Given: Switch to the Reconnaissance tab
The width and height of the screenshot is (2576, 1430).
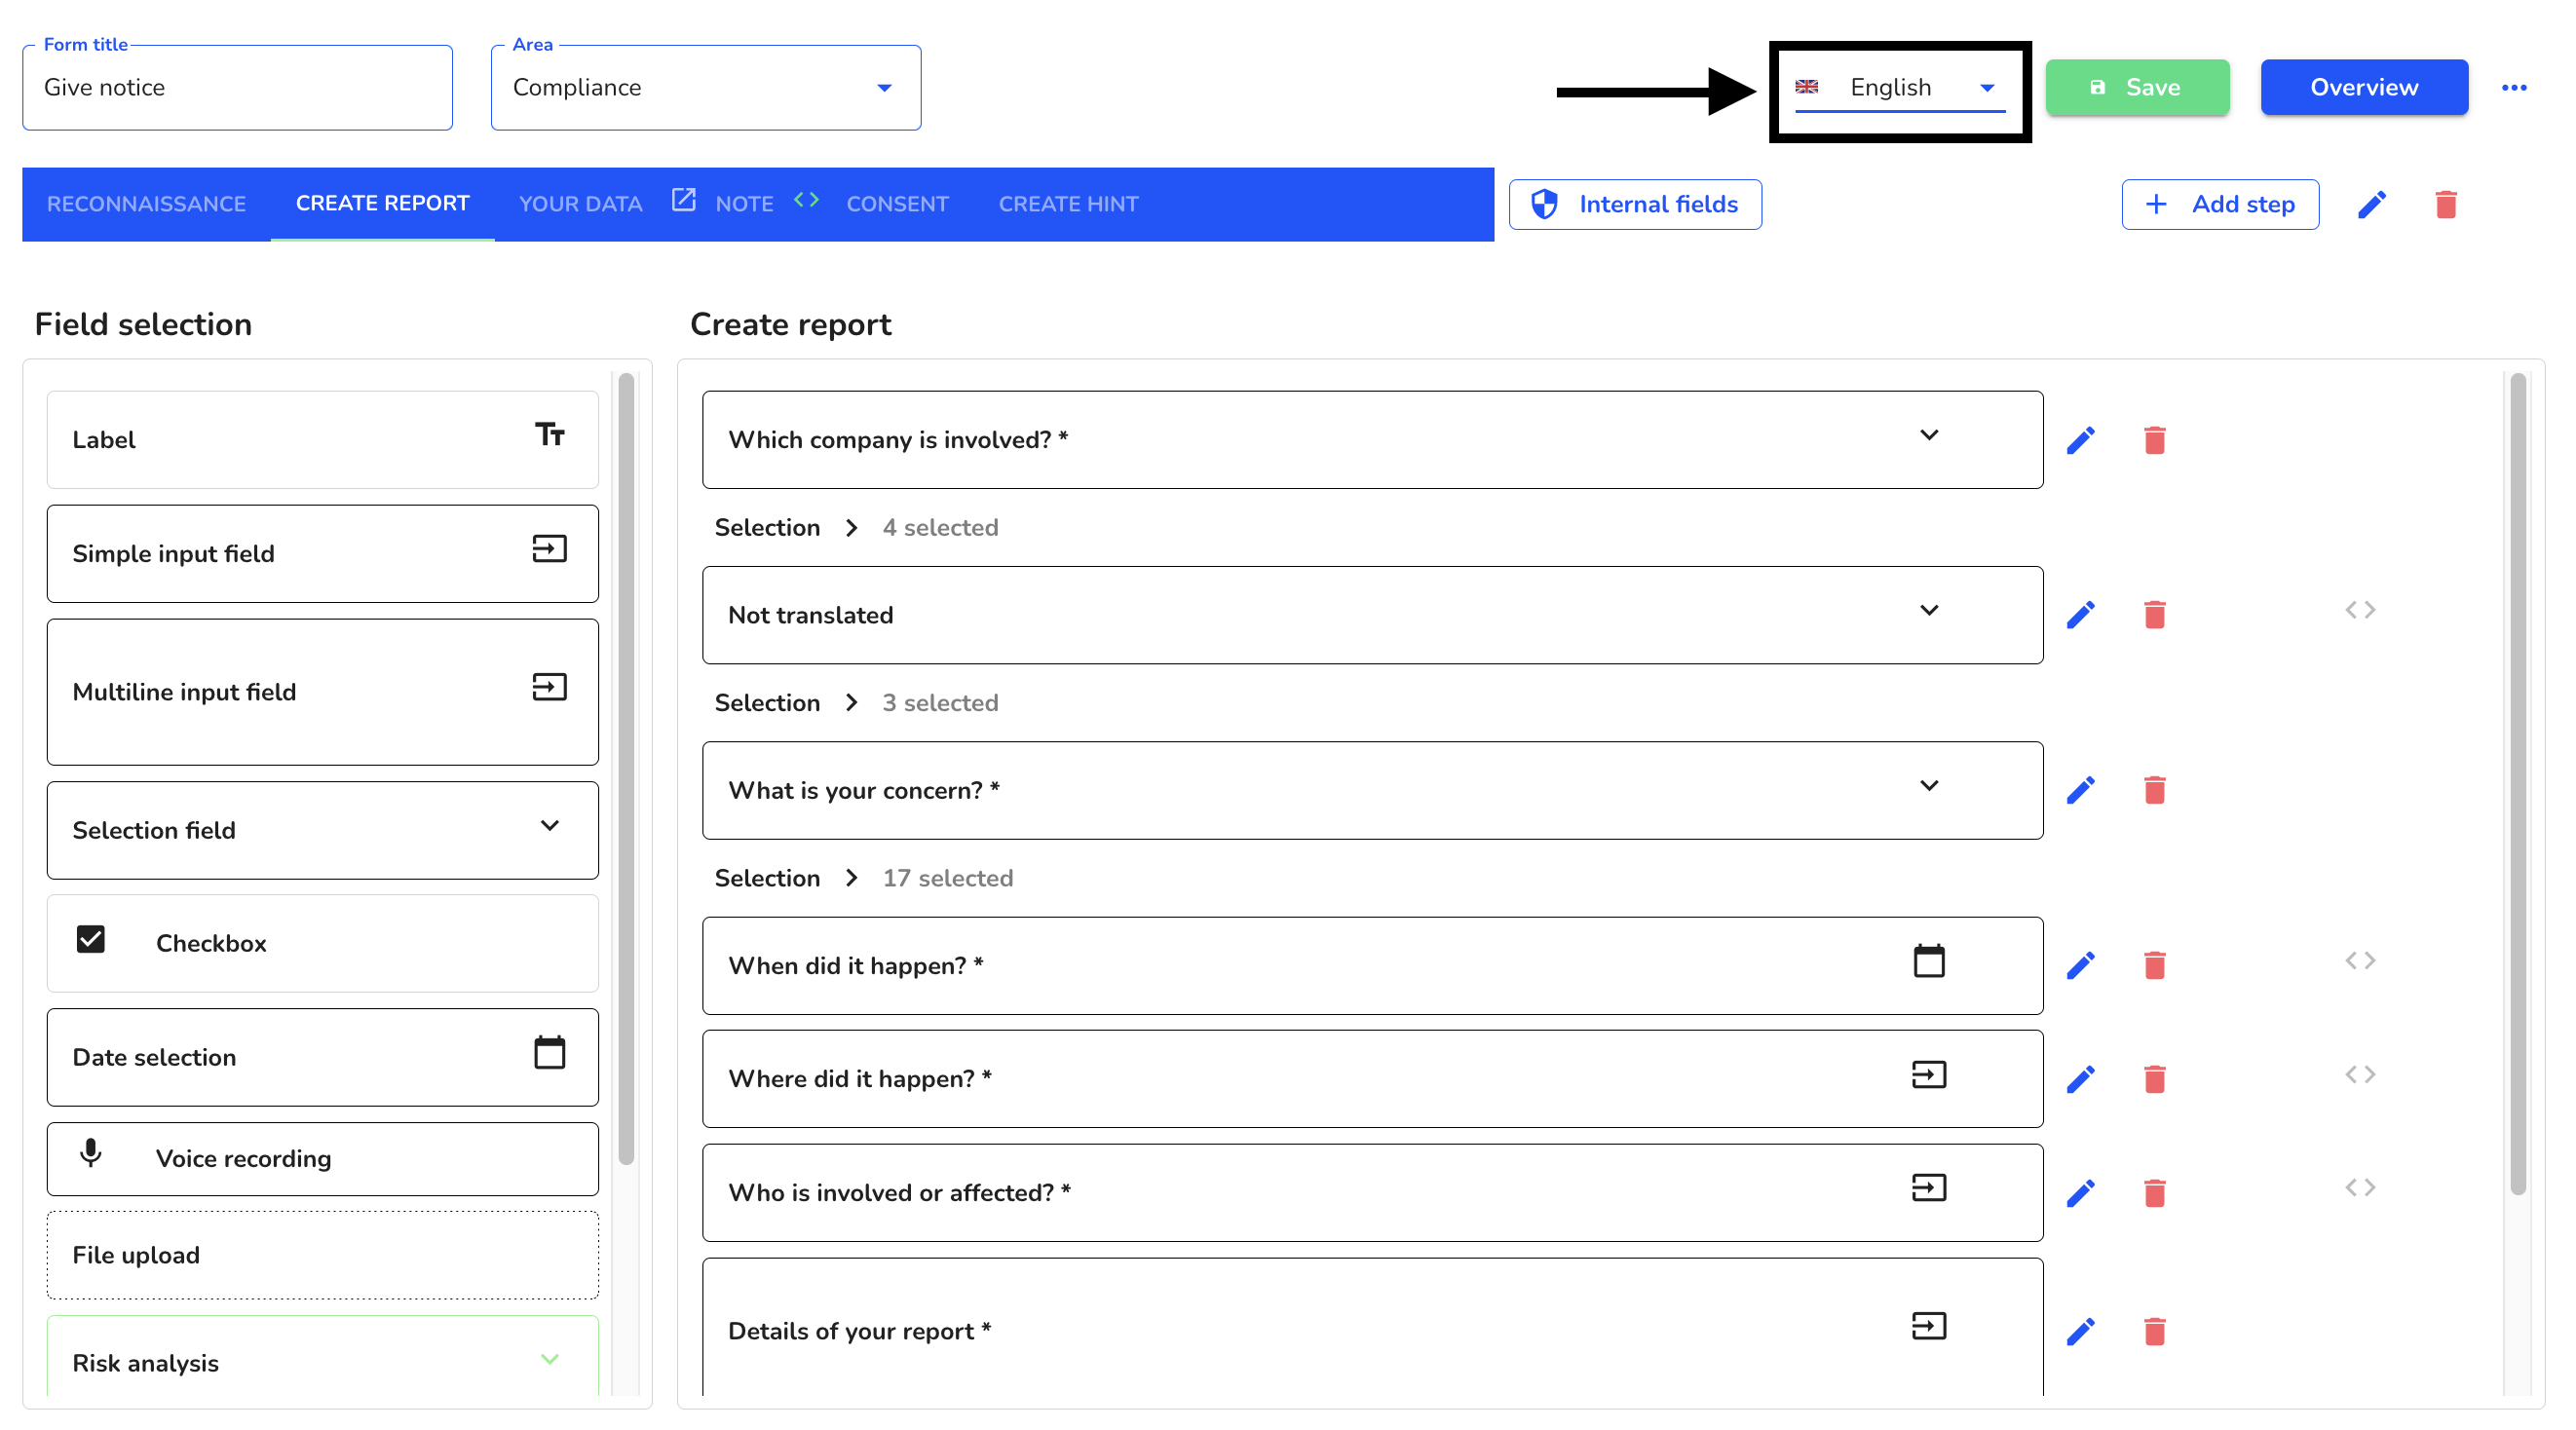Looking at the screenshot, I should point(146,204).
